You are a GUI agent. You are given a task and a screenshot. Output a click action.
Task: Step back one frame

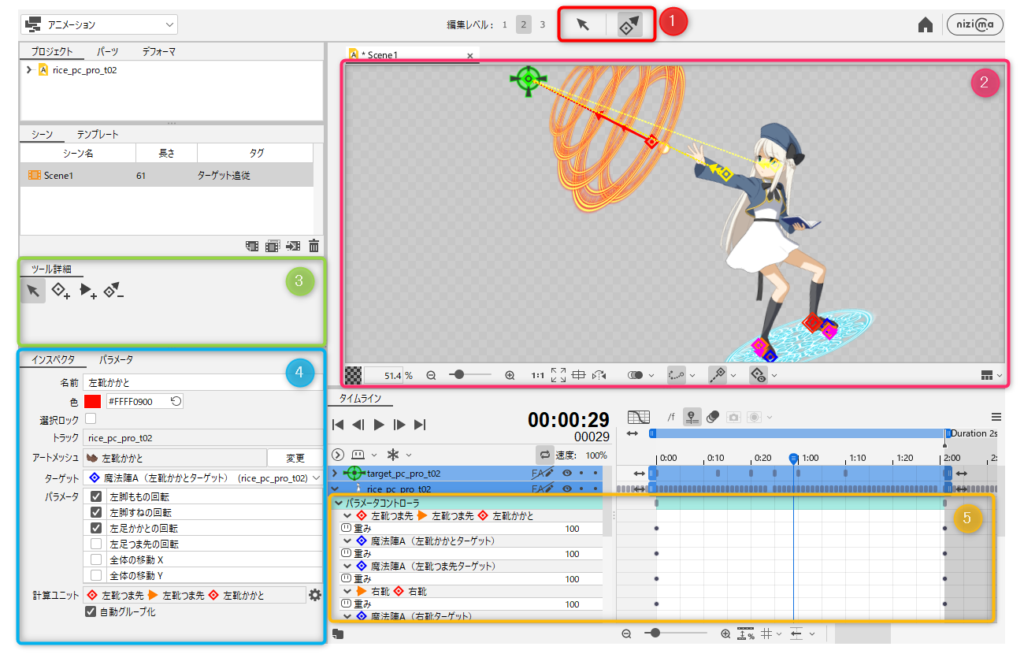coord(358,425)
